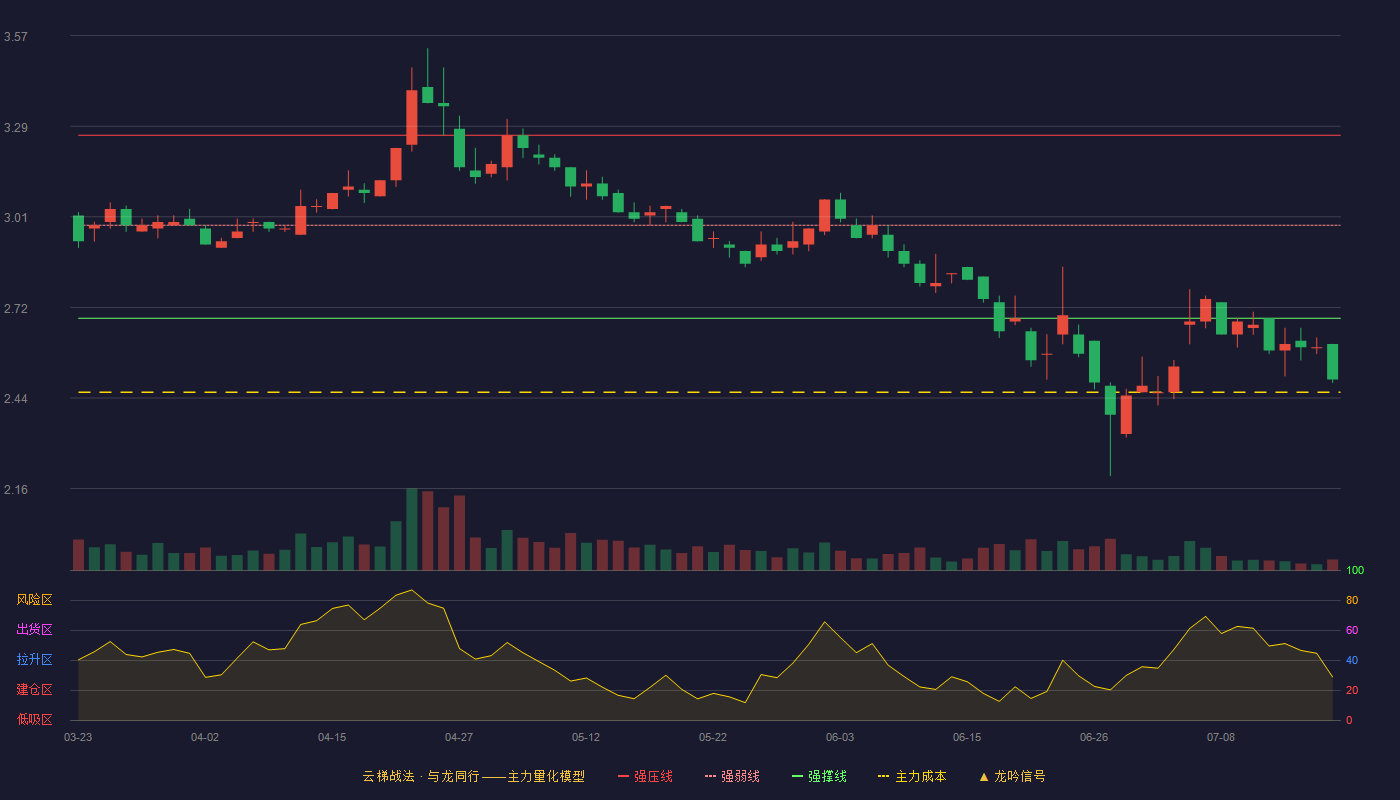Click the green 100 indicator axis value
The height and width of the screenshot is (800, 1400).
point(1355,570)
